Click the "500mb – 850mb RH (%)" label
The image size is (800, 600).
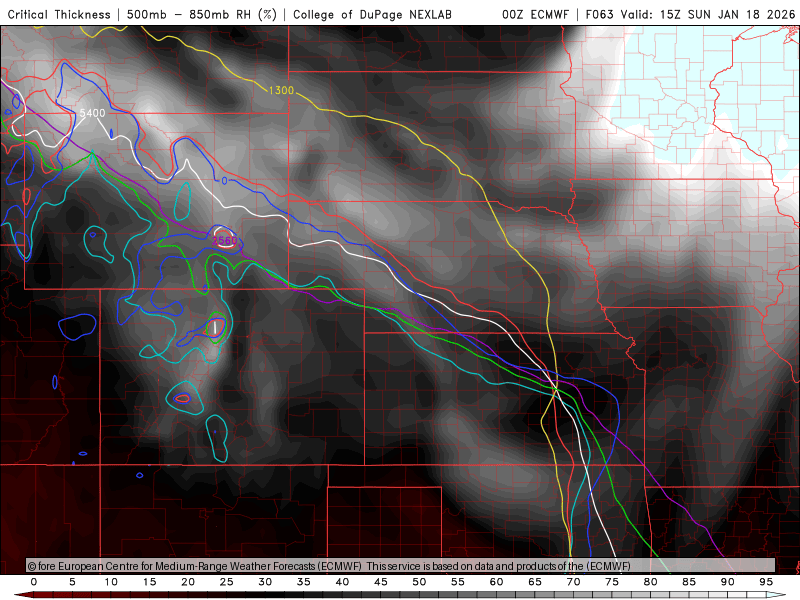[202, 14]
